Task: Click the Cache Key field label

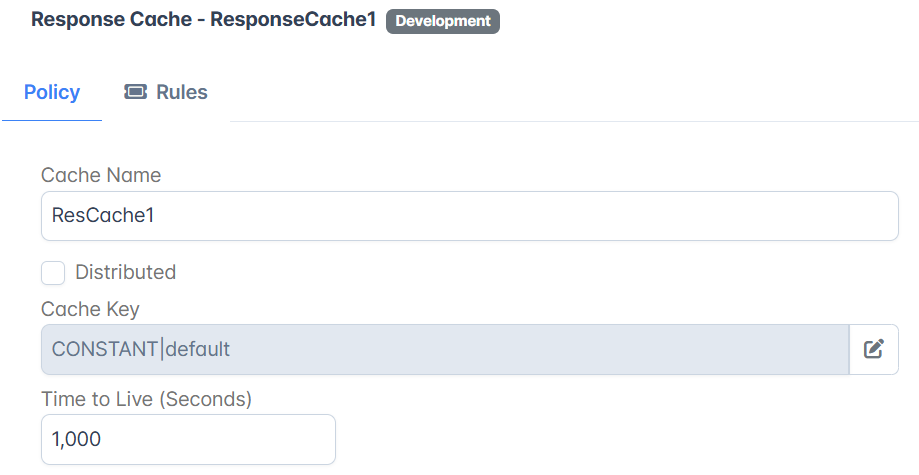Action: click(x=90, y=309)
